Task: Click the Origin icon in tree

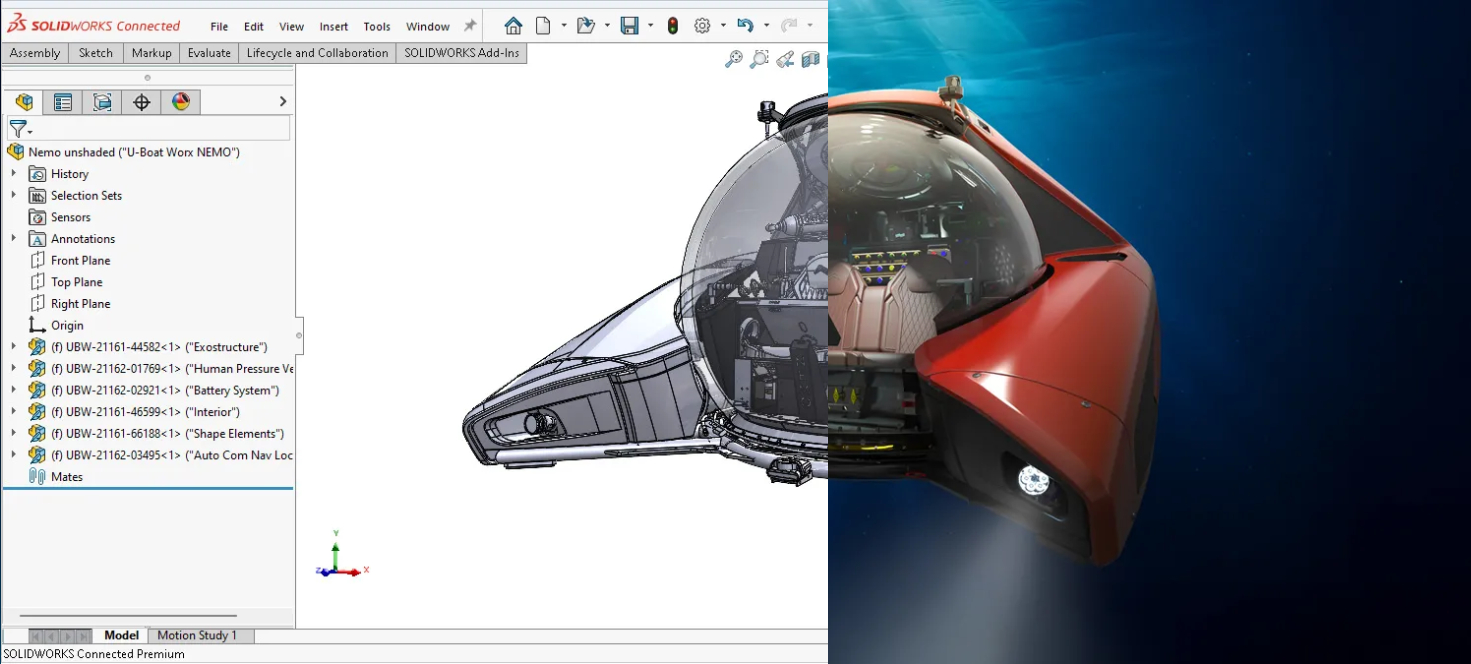Action: 37,325
